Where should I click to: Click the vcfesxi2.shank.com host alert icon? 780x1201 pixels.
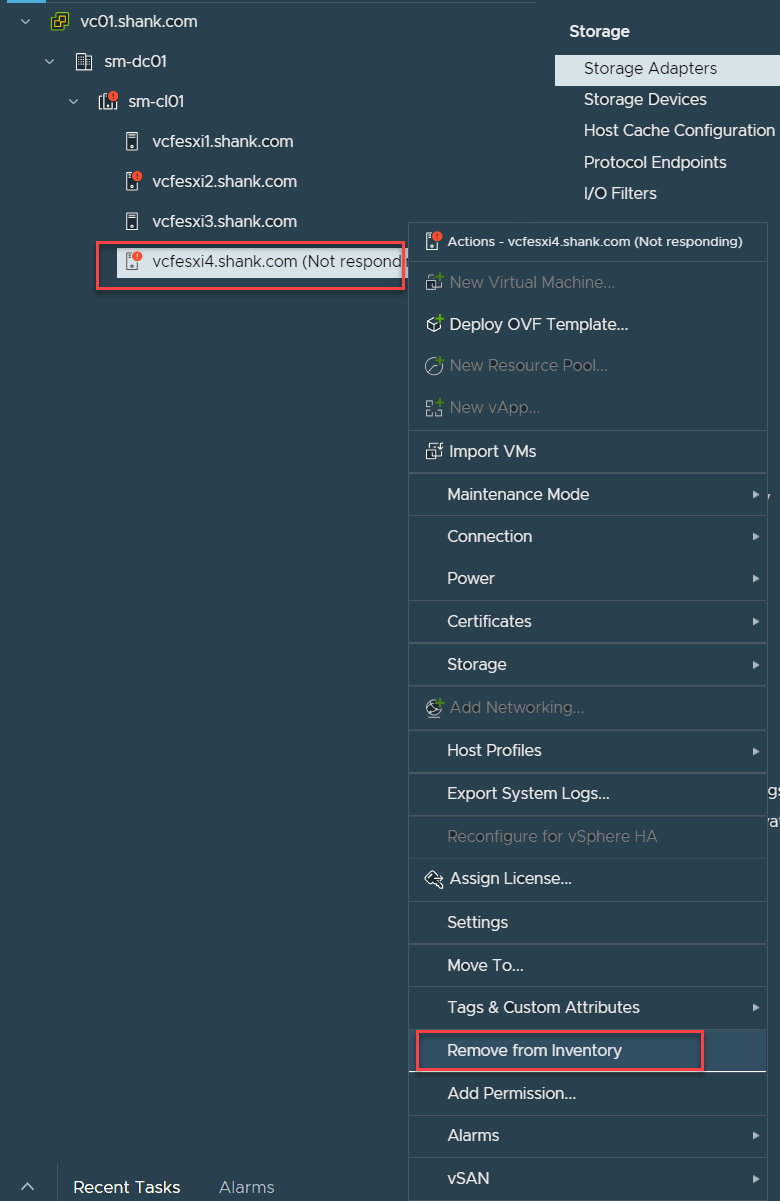coord(133,181)
